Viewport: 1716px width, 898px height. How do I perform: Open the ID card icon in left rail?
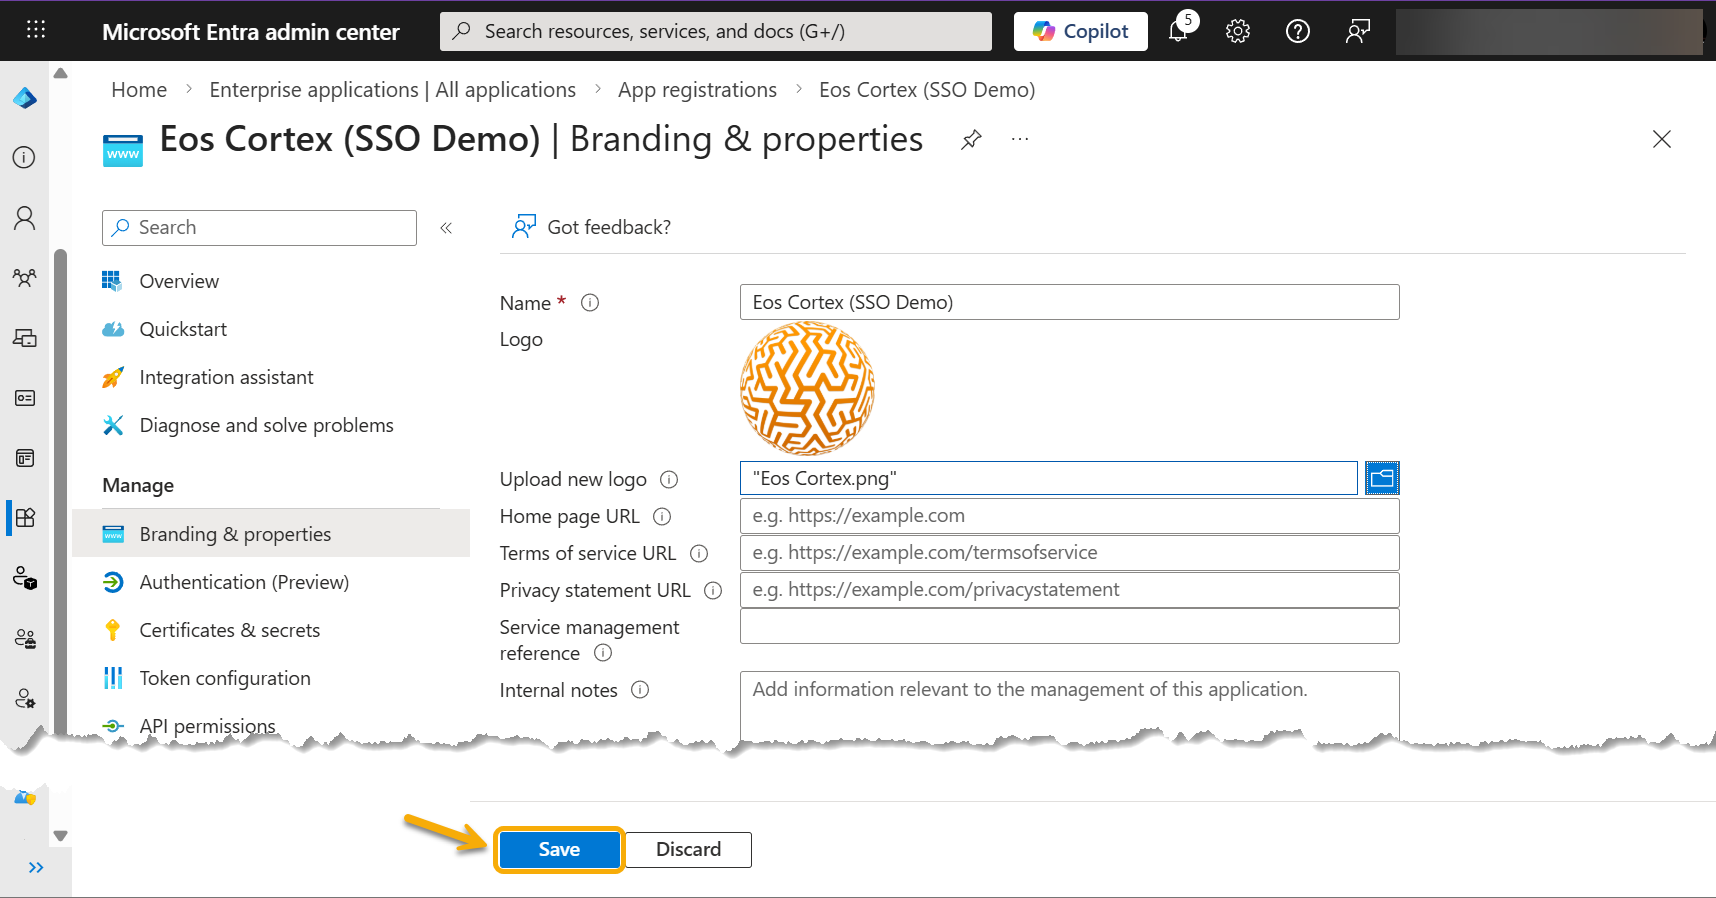(x=25, y=398)
